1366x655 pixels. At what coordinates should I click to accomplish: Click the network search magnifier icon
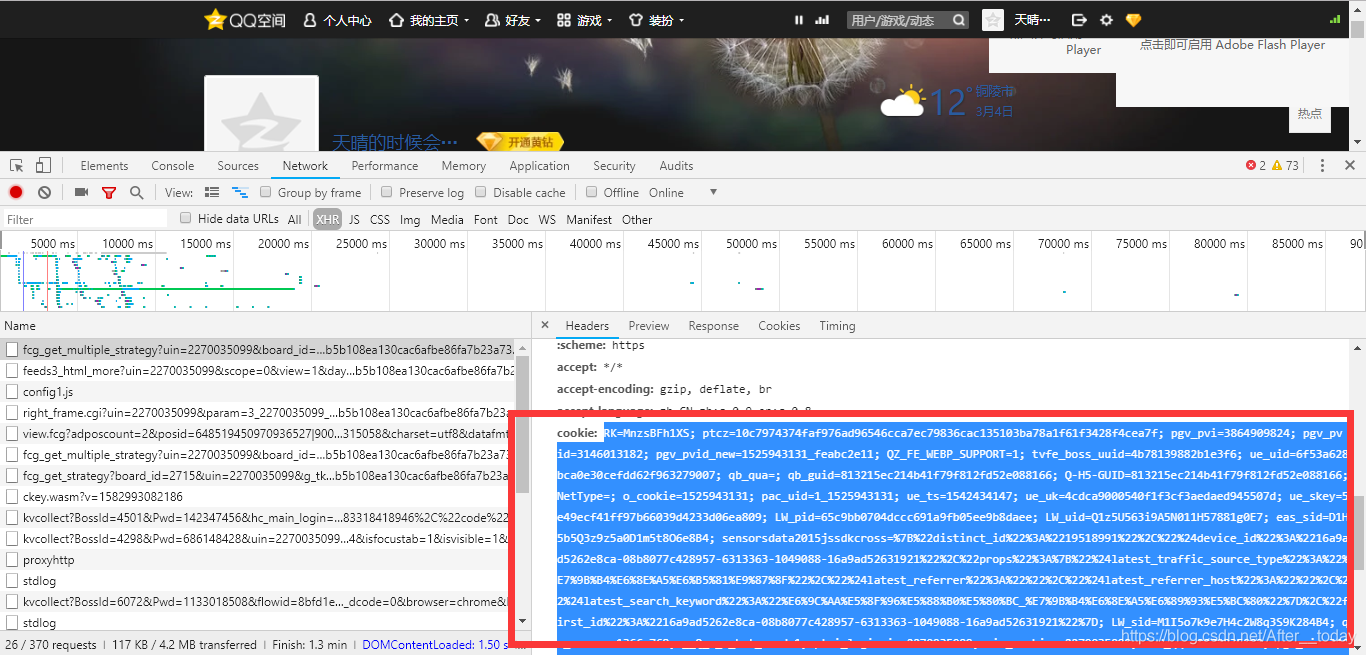136,192
